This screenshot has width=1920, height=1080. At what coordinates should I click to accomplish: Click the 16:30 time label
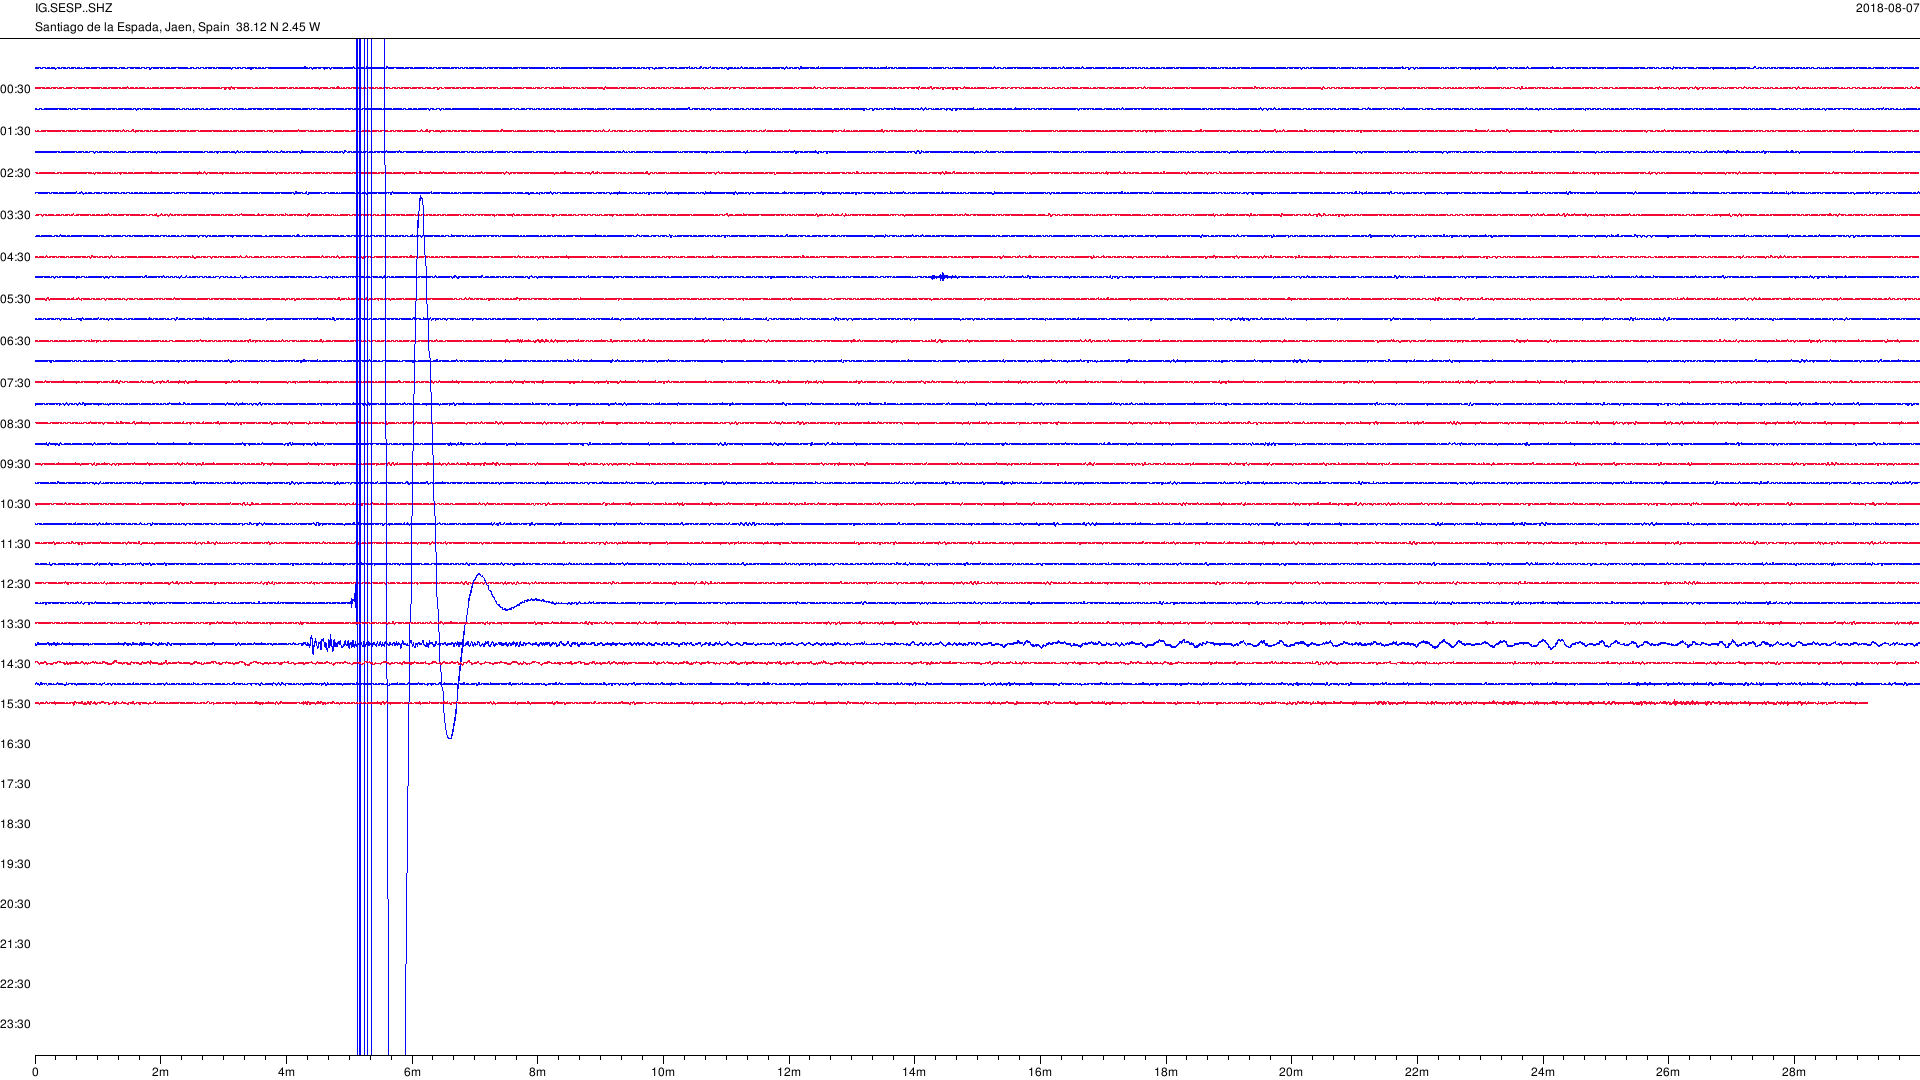[15, 744]
